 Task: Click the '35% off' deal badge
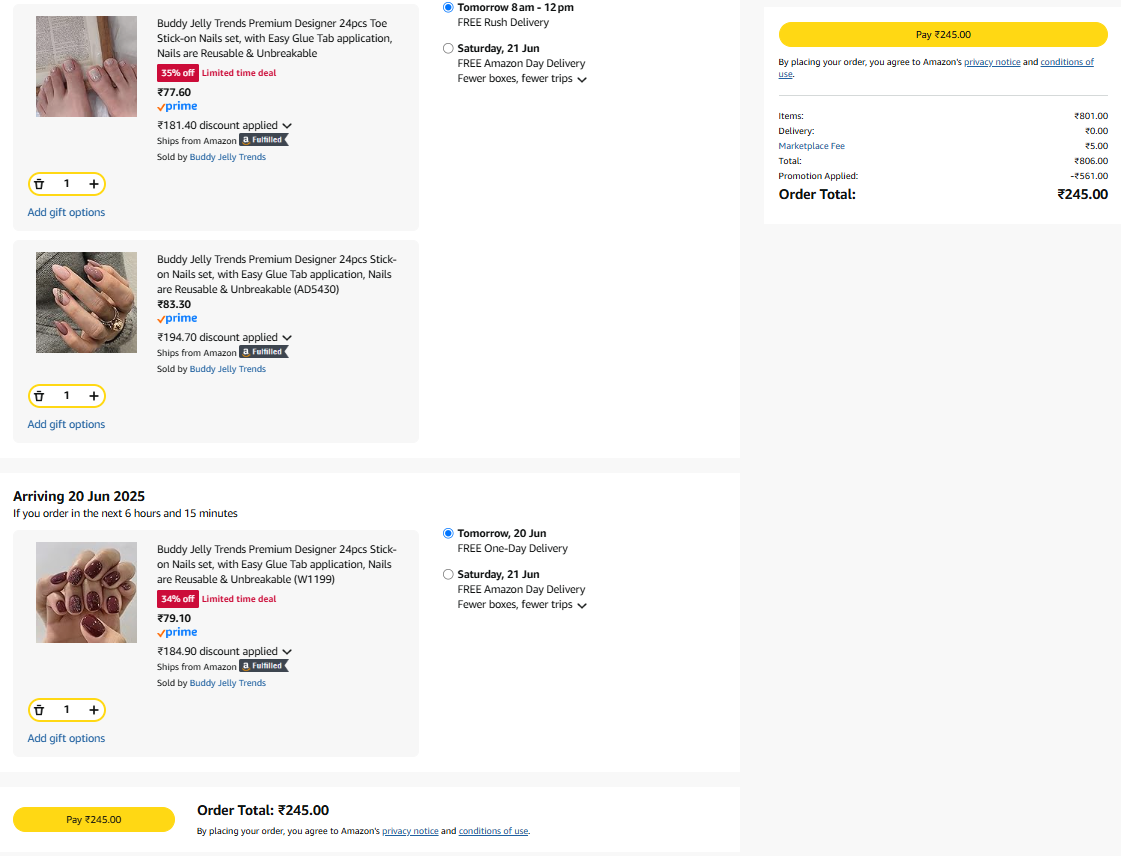tap(178, 73)
